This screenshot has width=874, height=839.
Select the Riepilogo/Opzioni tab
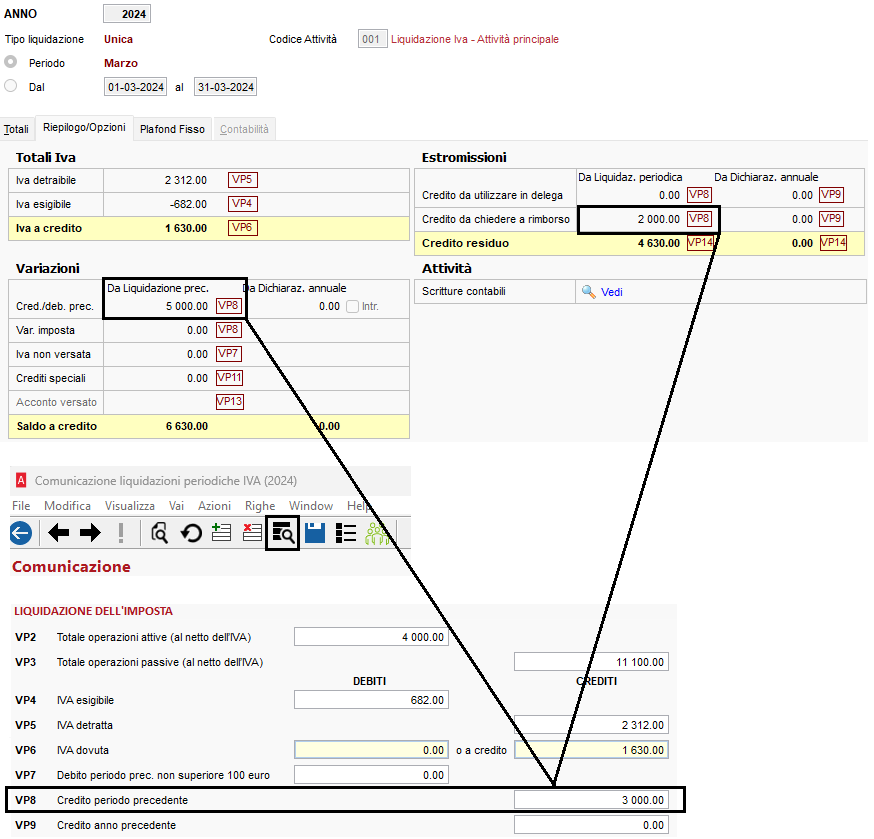(84, 128)
